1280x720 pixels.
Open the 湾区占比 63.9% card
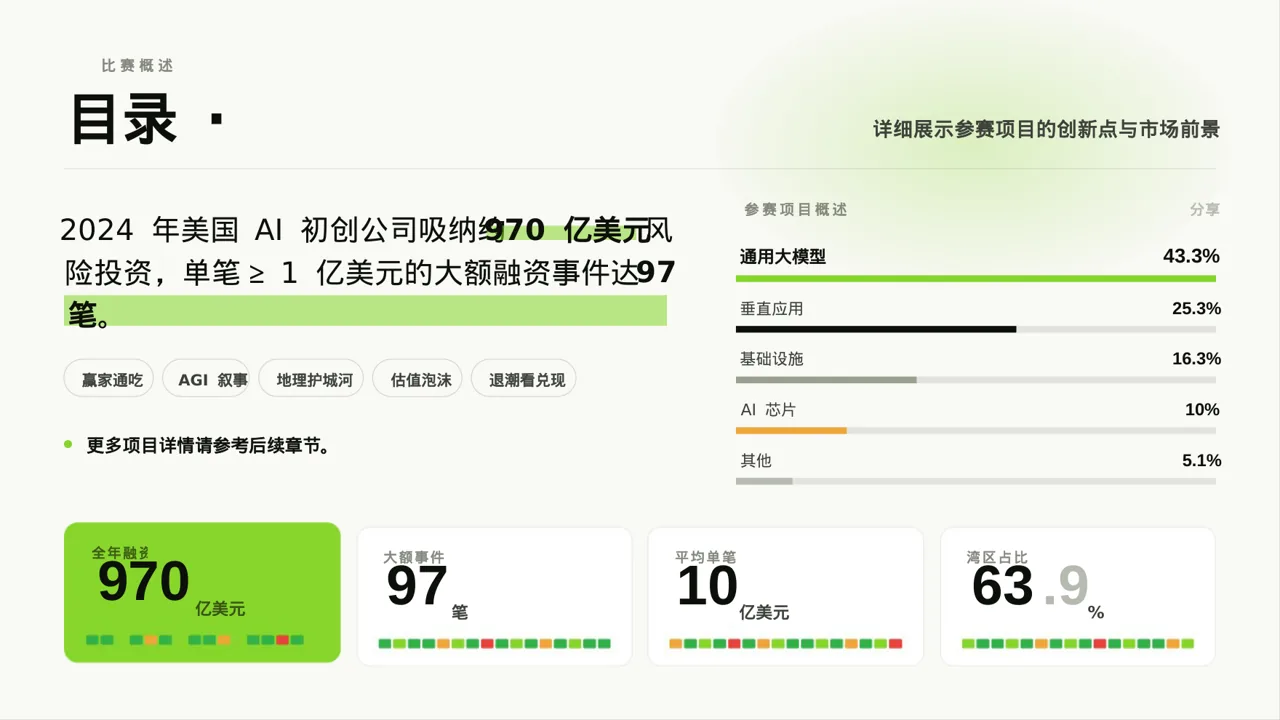[1078, 596]
